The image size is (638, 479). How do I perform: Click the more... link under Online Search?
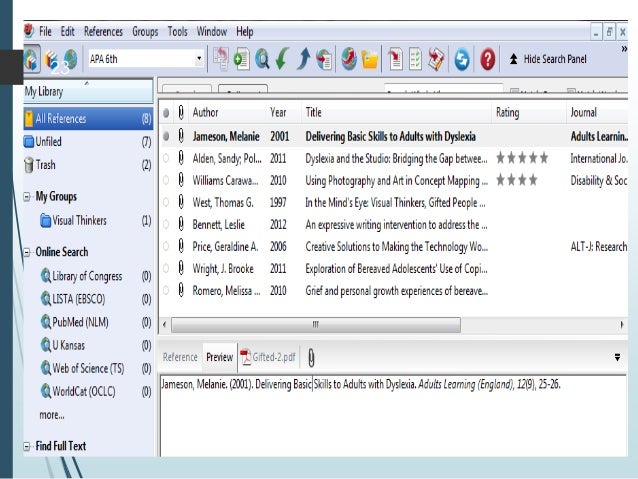point(52,414)
